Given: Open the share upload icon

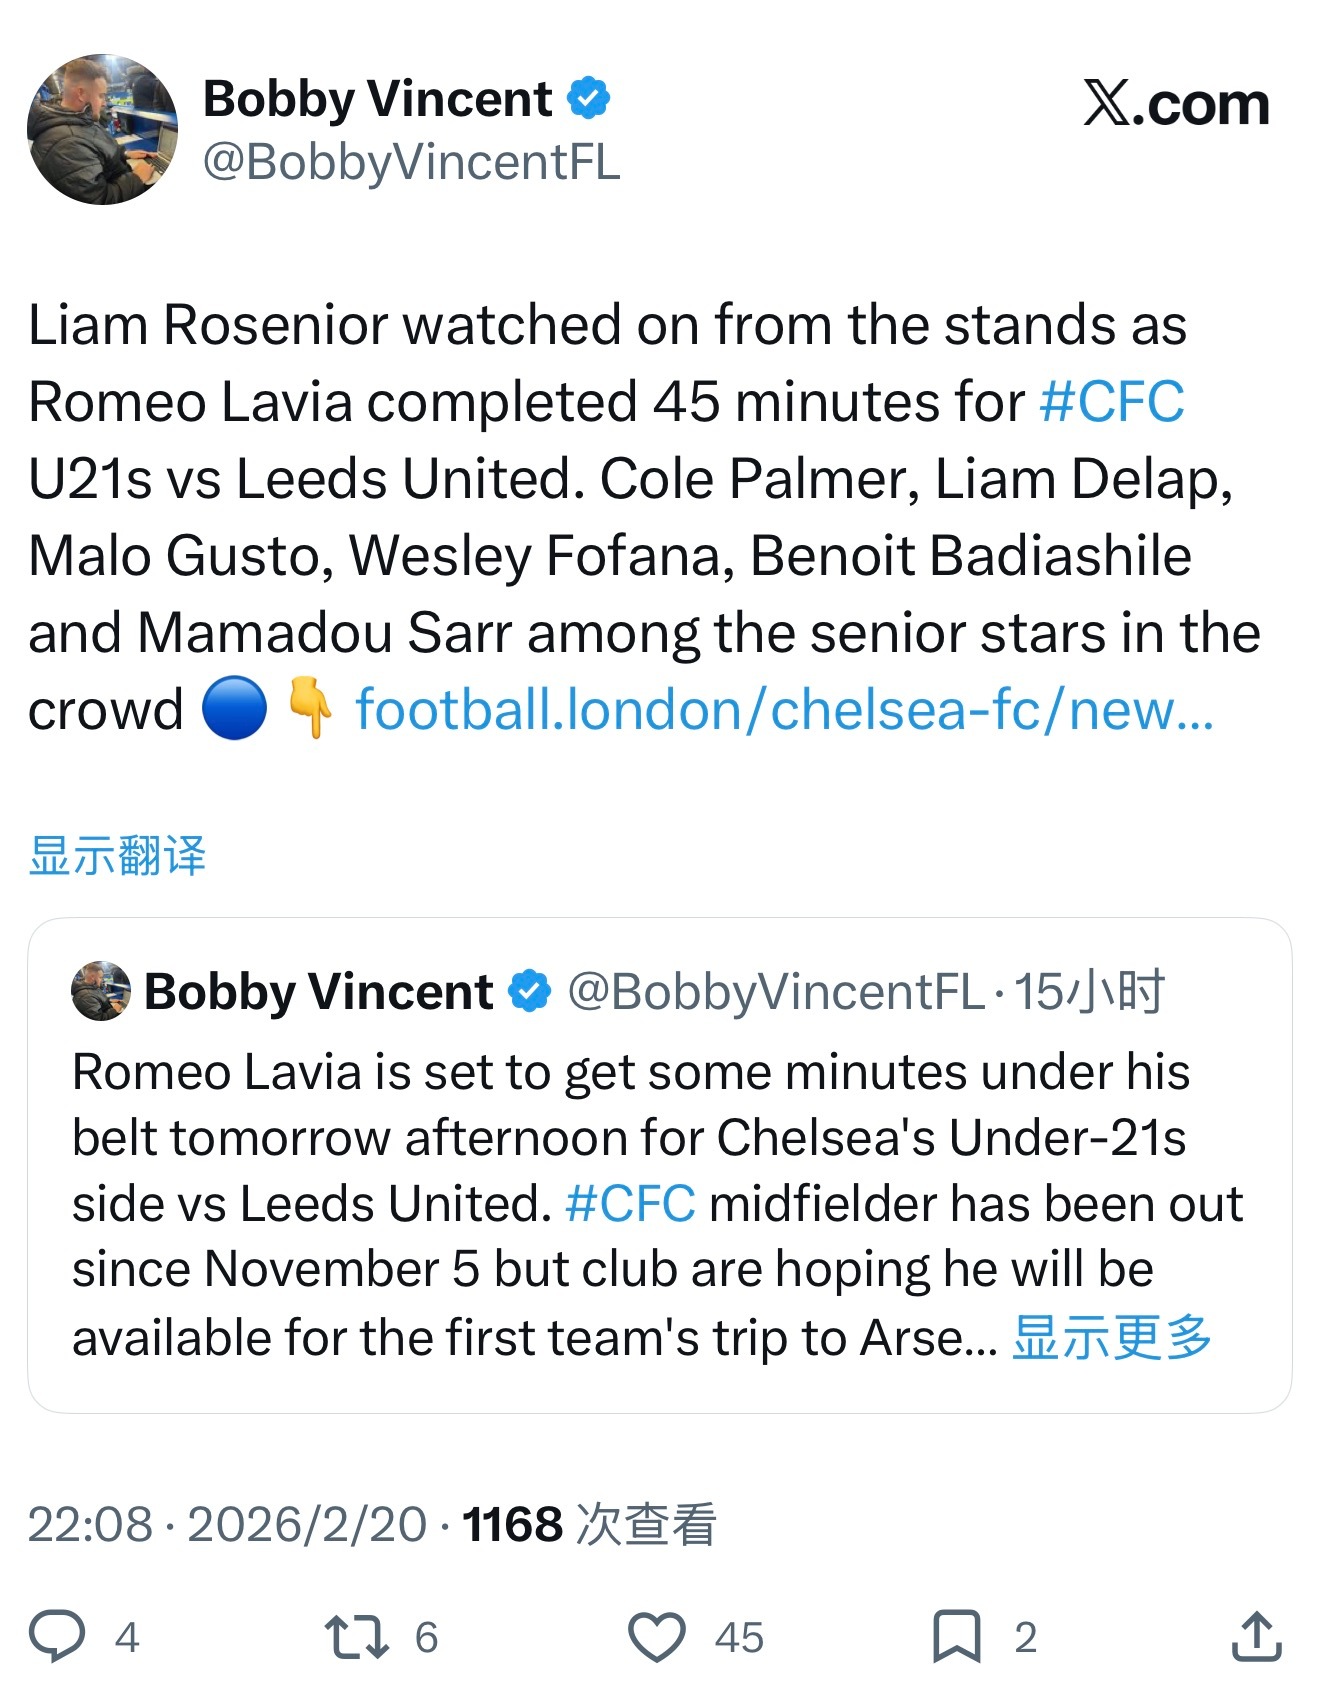Looking at the screenshot, I should 1256,1636.
